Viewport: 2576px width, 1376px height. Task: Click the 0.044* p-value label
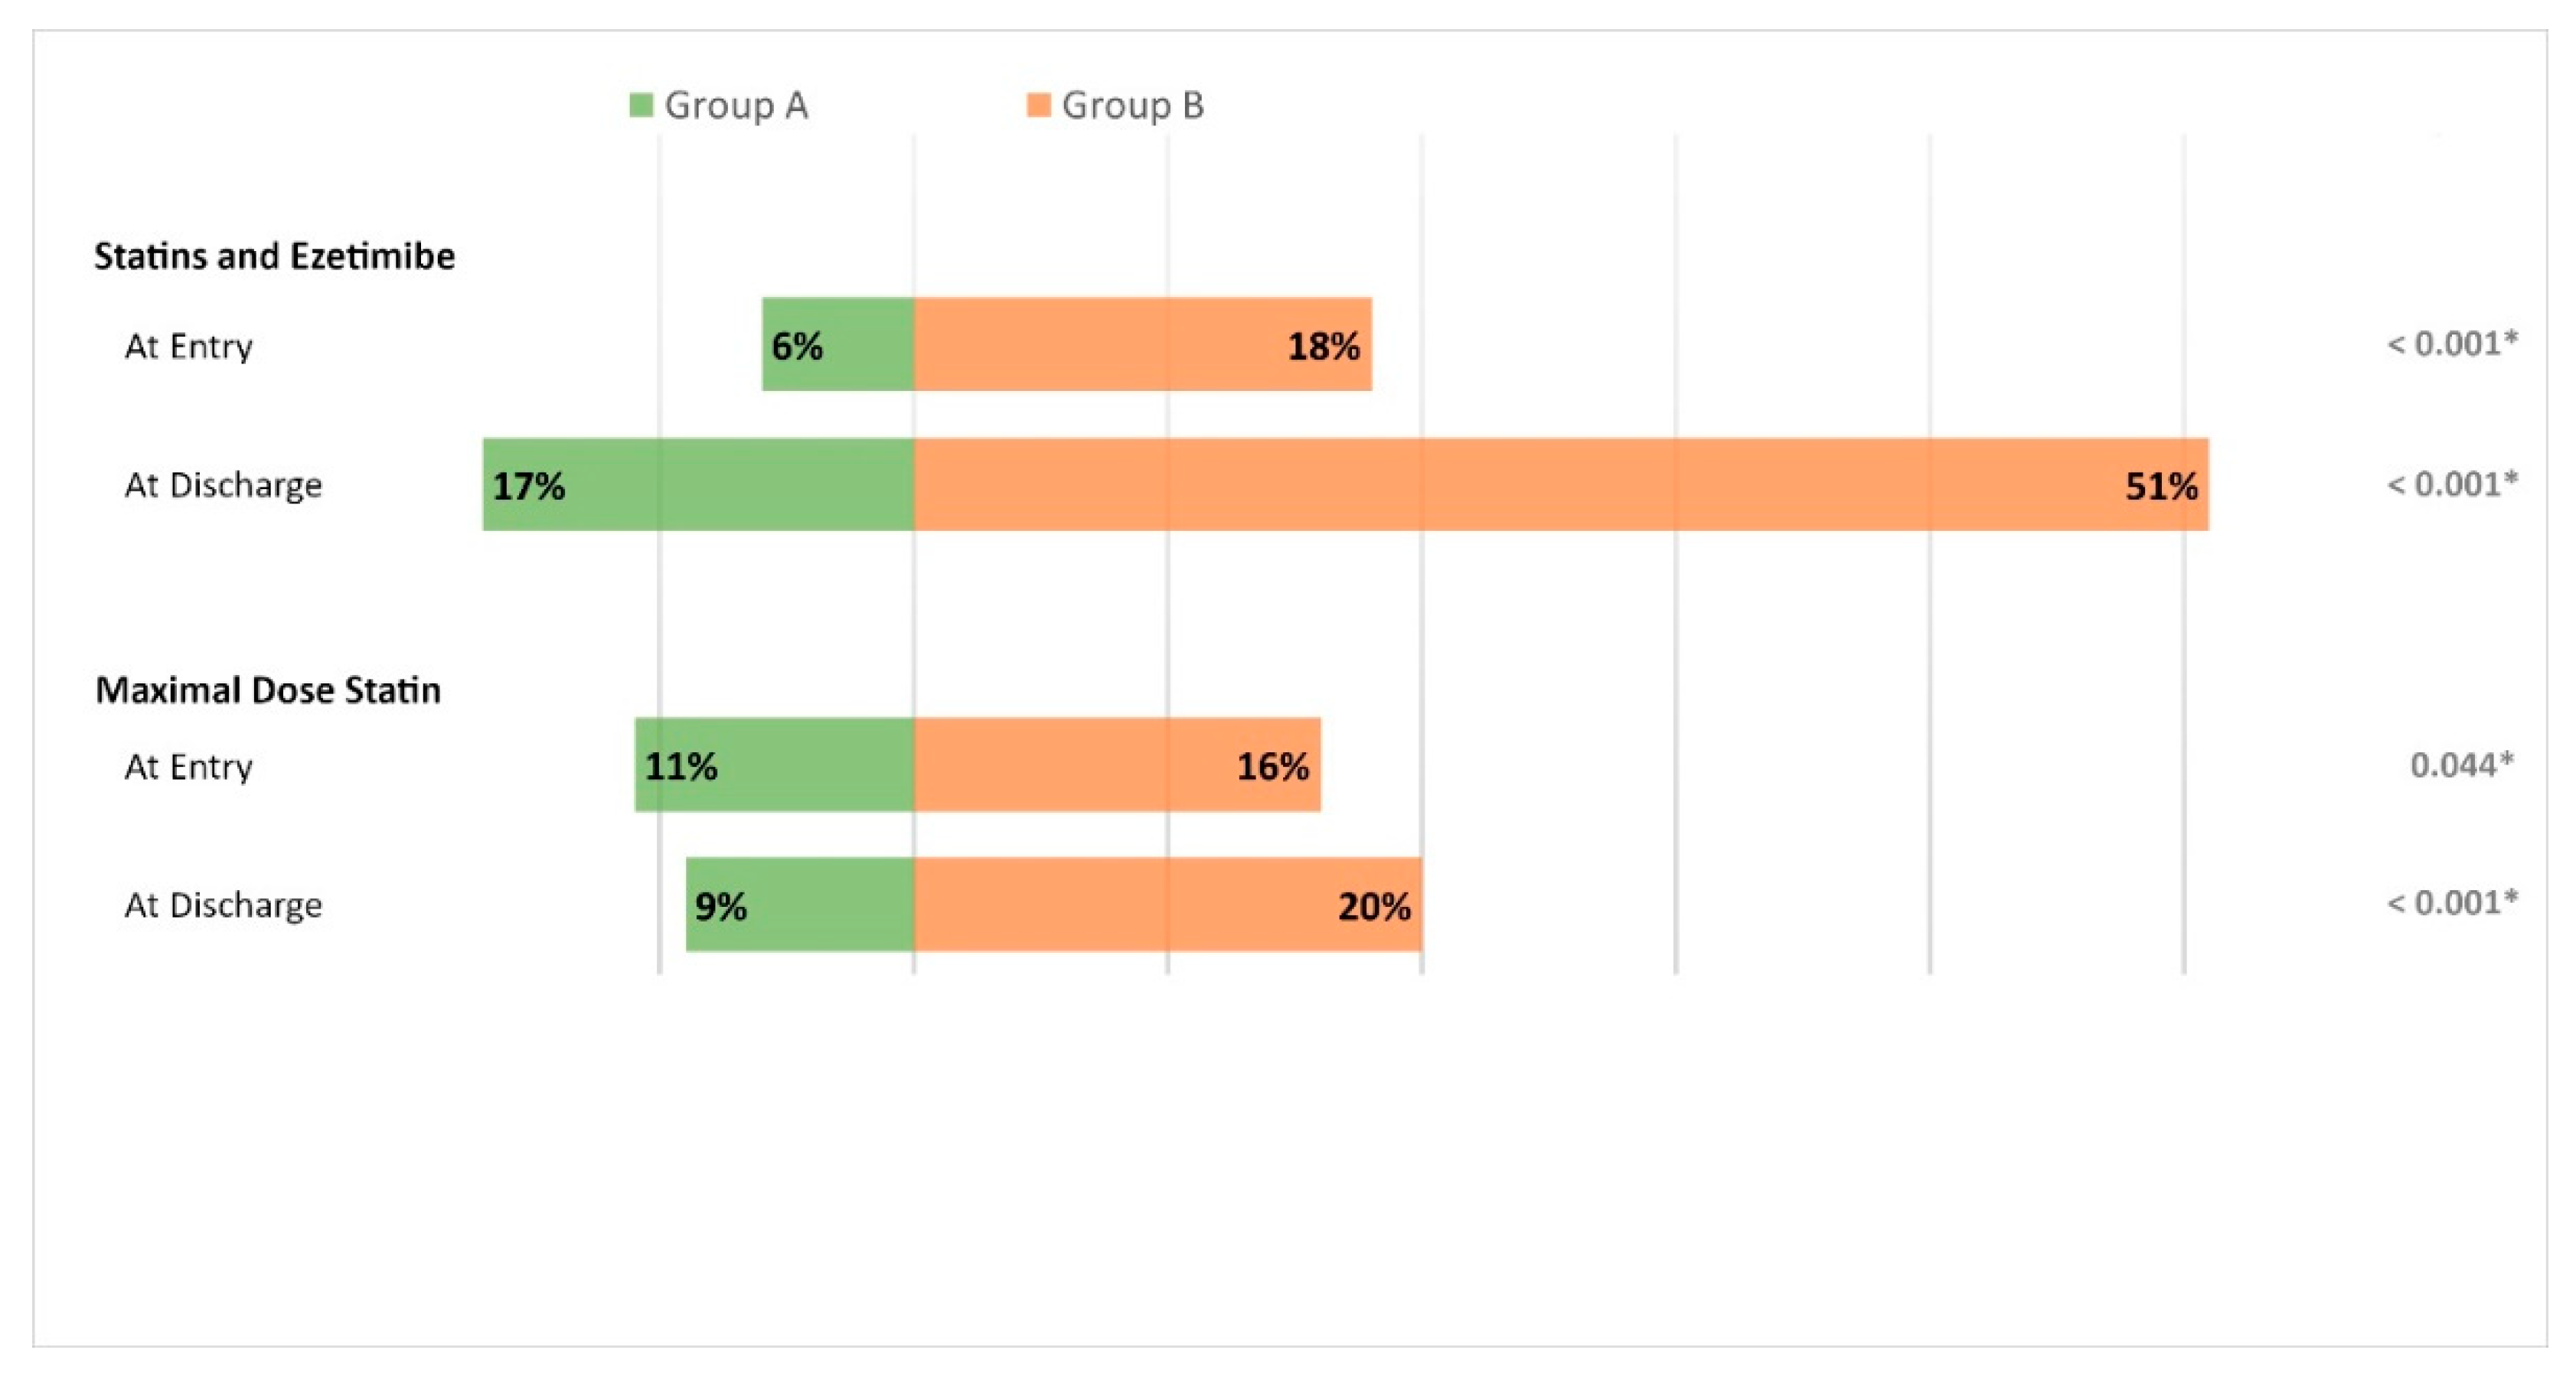coord(2461,765)
